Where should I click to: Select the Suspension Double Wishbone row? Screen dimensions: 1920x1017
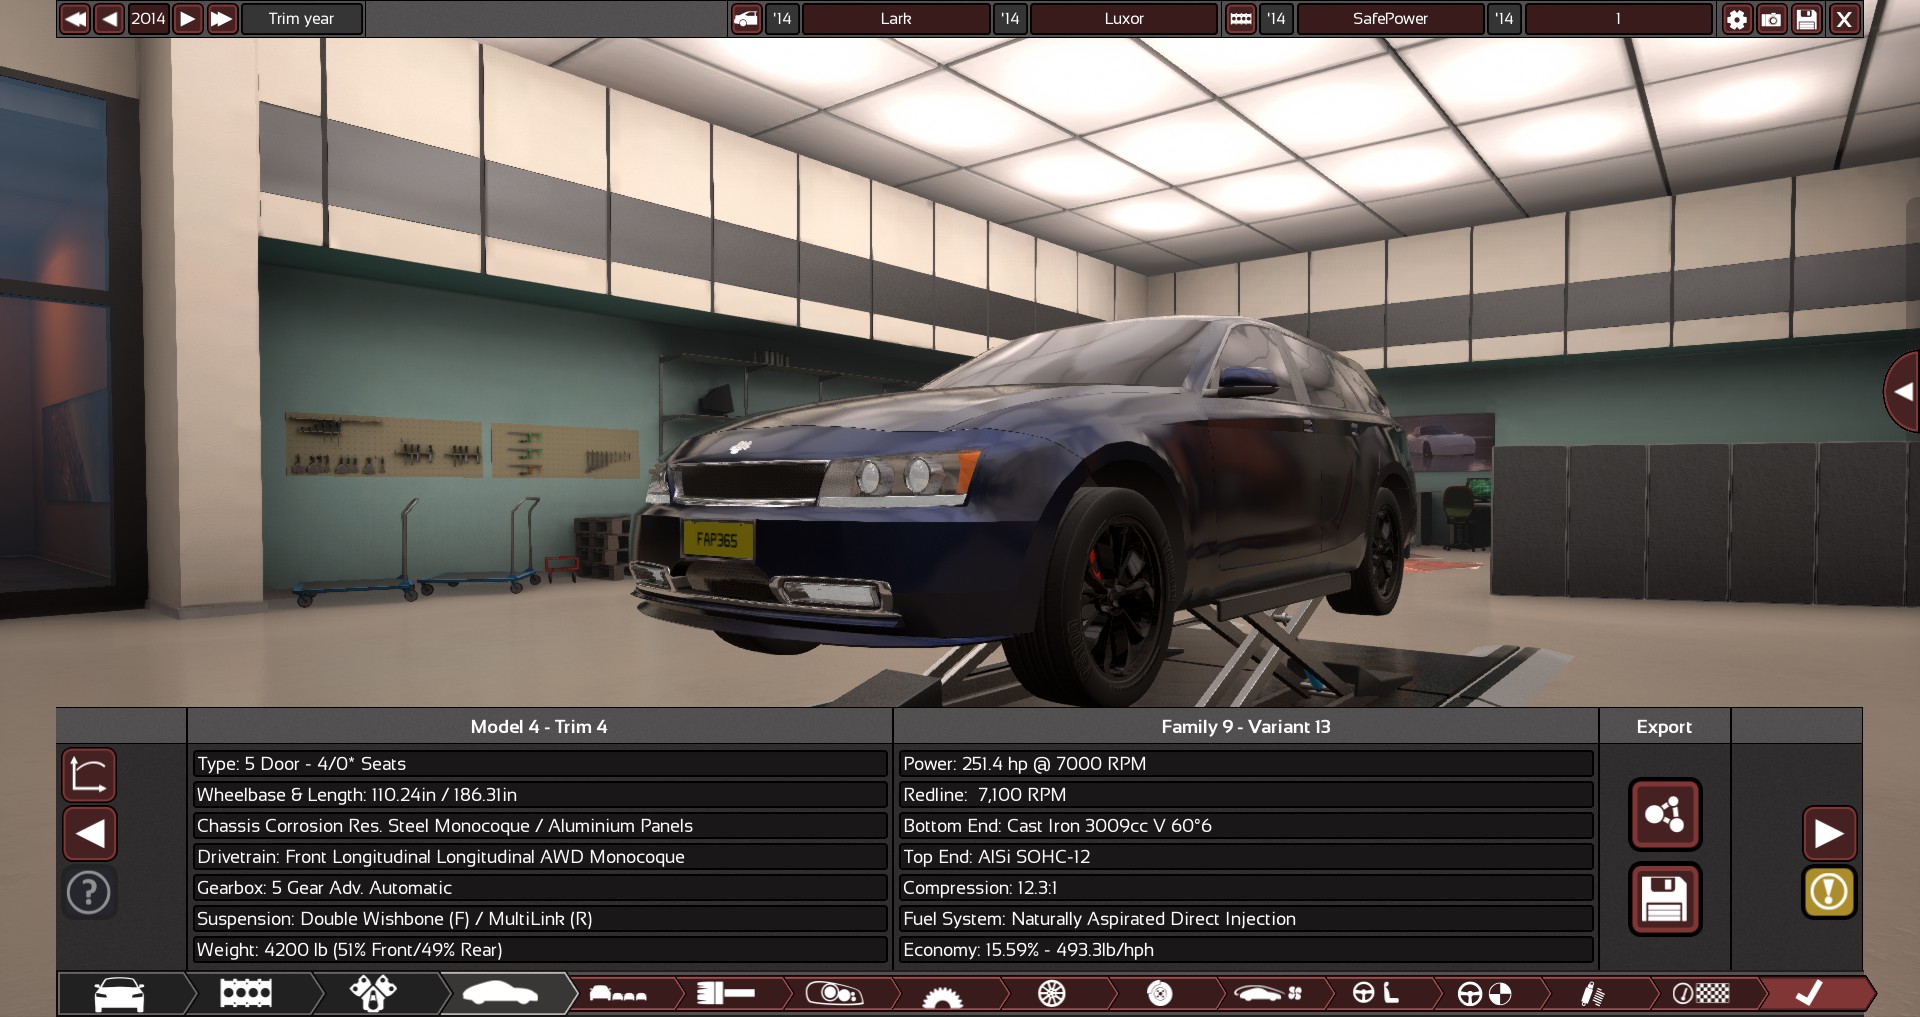(540, 919)
